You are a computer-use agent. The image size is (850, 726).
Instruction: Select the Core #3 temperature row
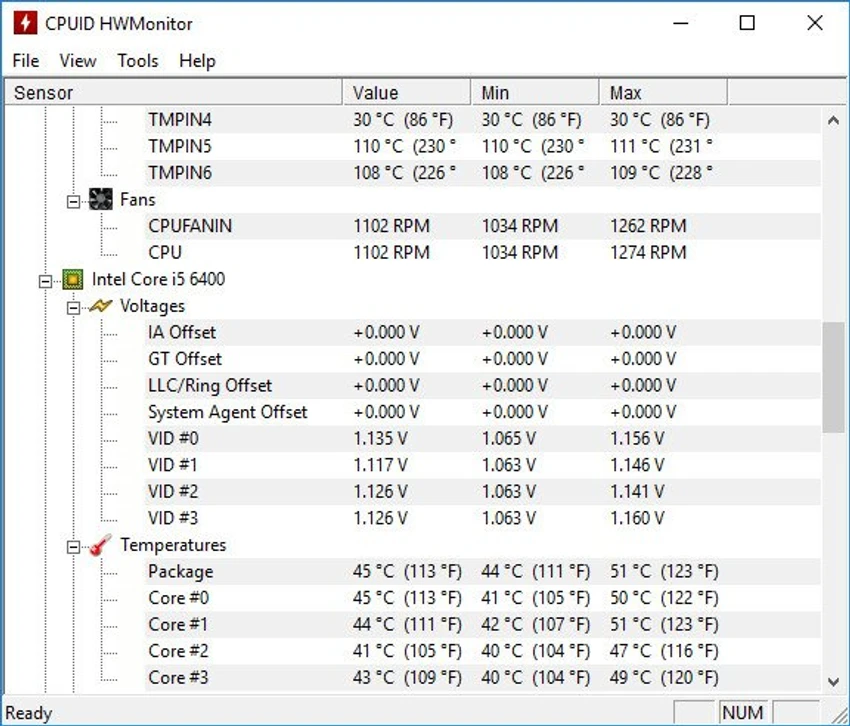[482, 678]
